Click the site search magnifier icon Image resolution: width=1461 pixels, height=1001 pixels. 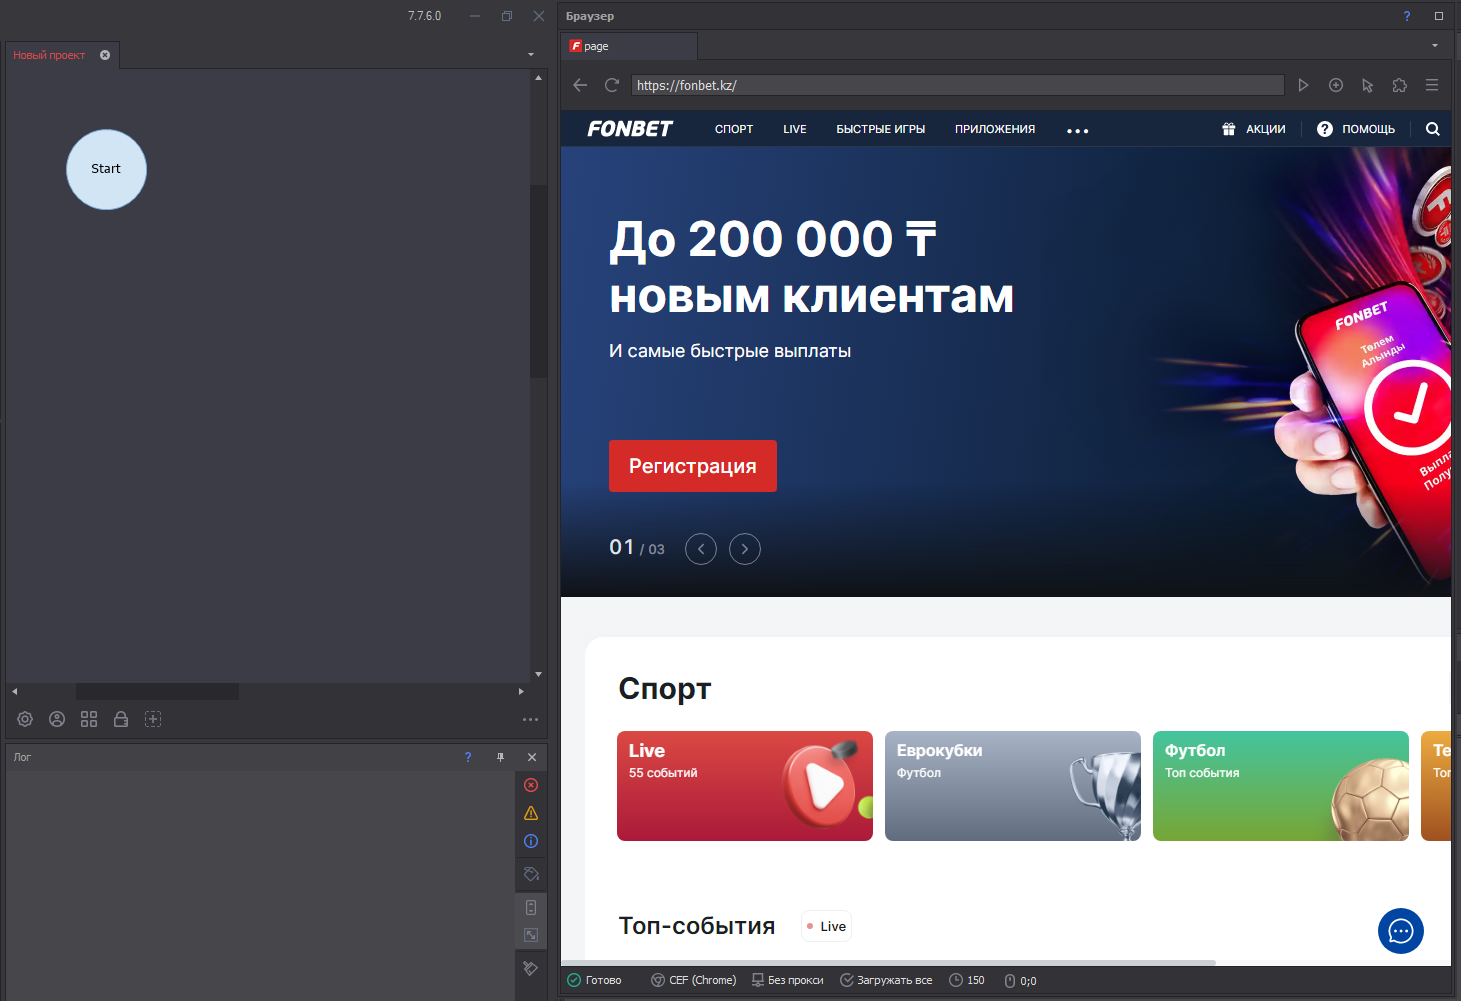coord(1433,129)
